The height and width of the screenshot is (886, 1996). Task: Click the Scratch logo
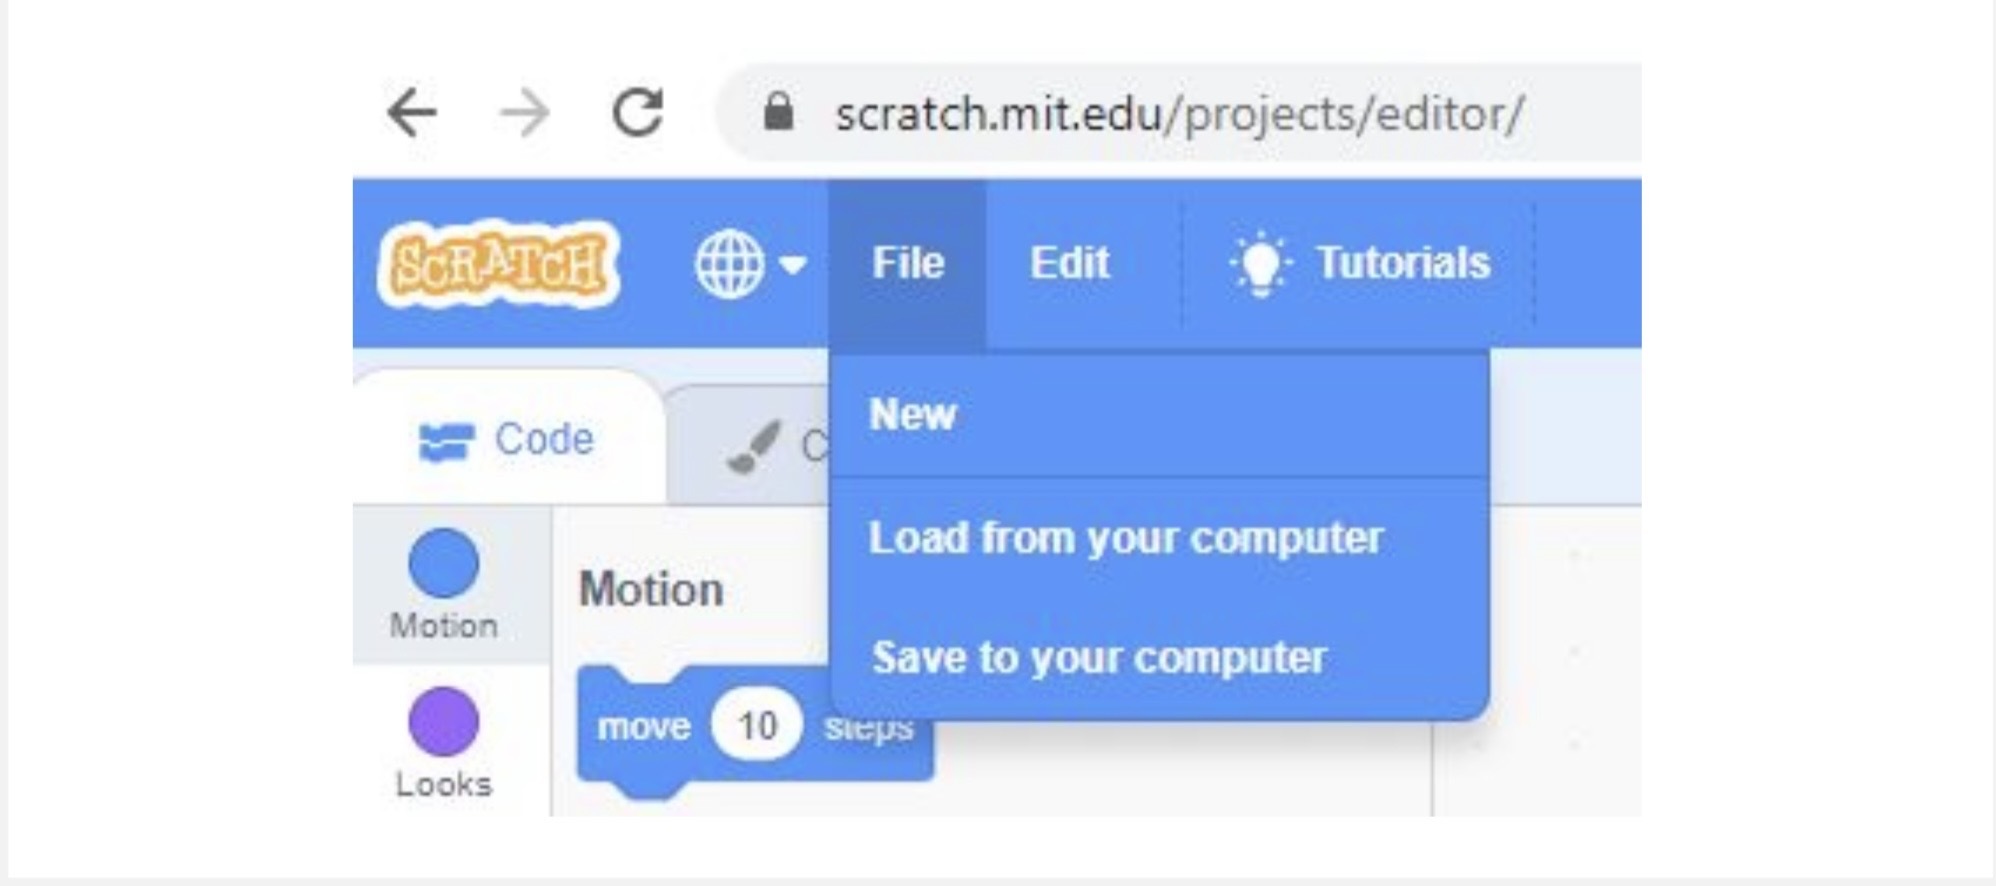tap(498, 264)
